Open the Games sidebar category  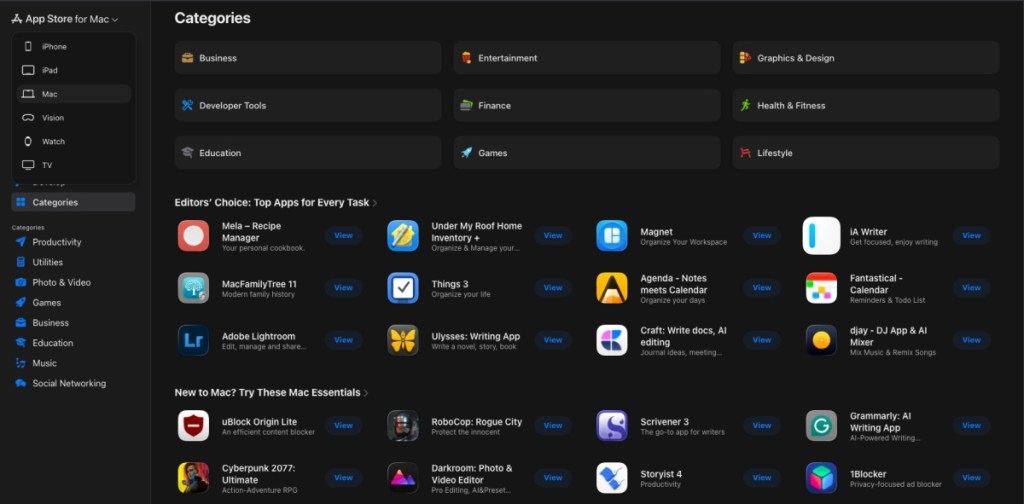[x=73, y=303]
